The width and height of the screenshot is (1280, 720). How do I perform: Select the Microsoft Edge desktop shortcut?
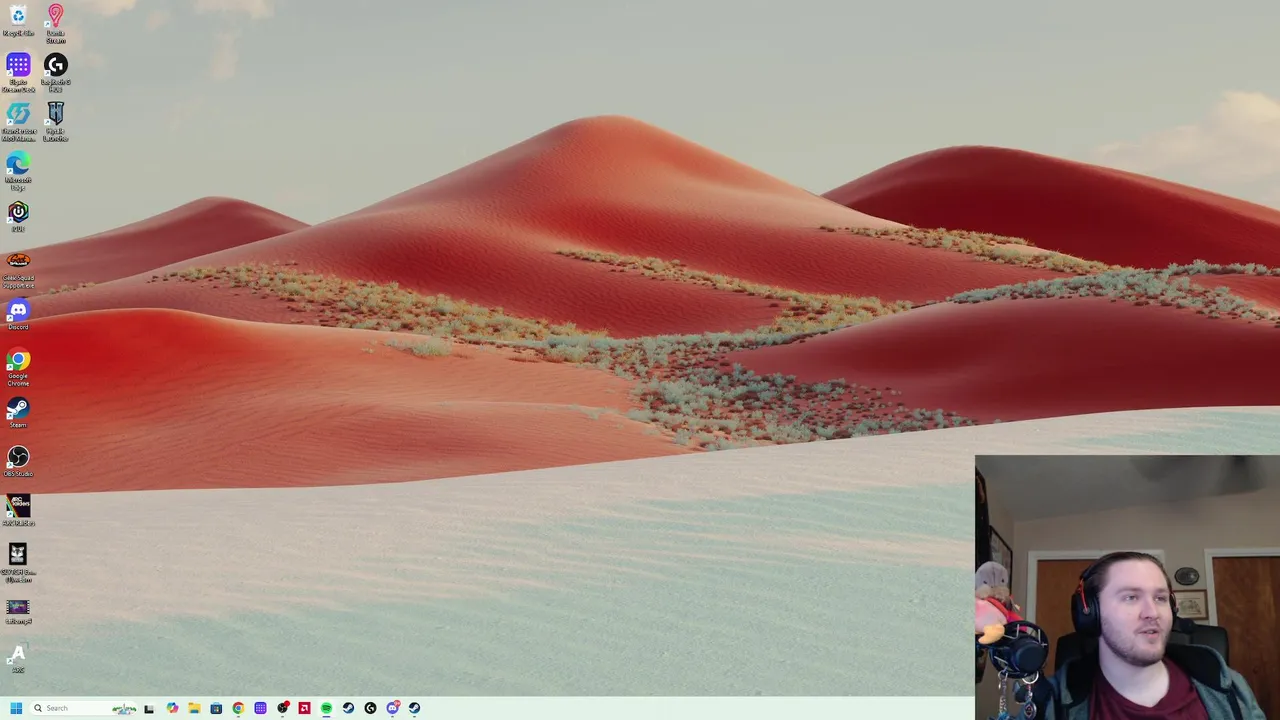(18, 171)
